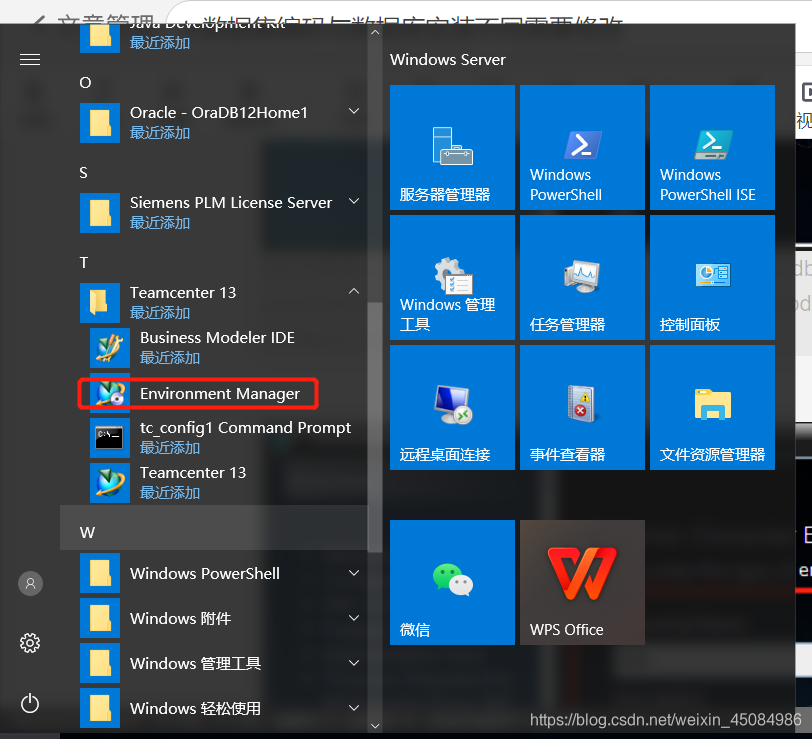Open the Start menu hamburger icon

30,60
